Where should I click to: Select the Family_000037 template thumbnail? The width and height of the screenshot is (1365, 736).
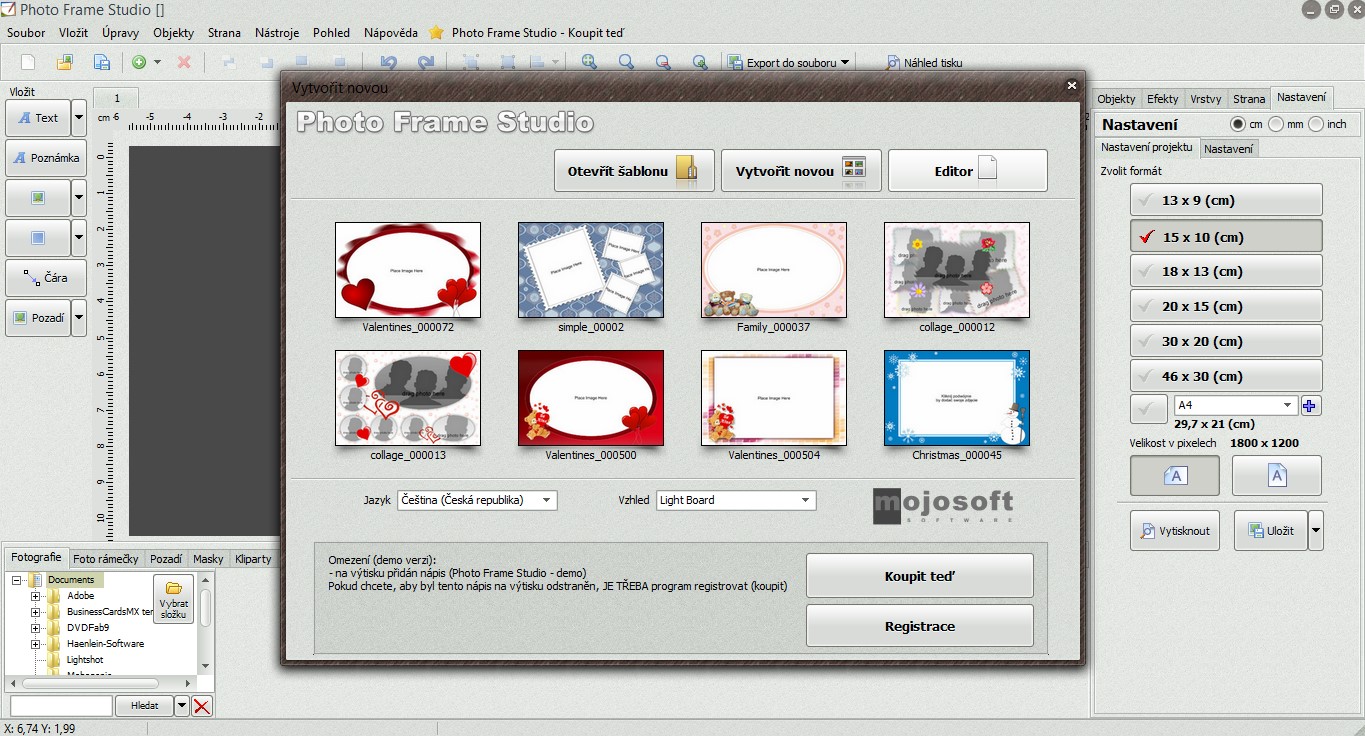coord(774,270)
